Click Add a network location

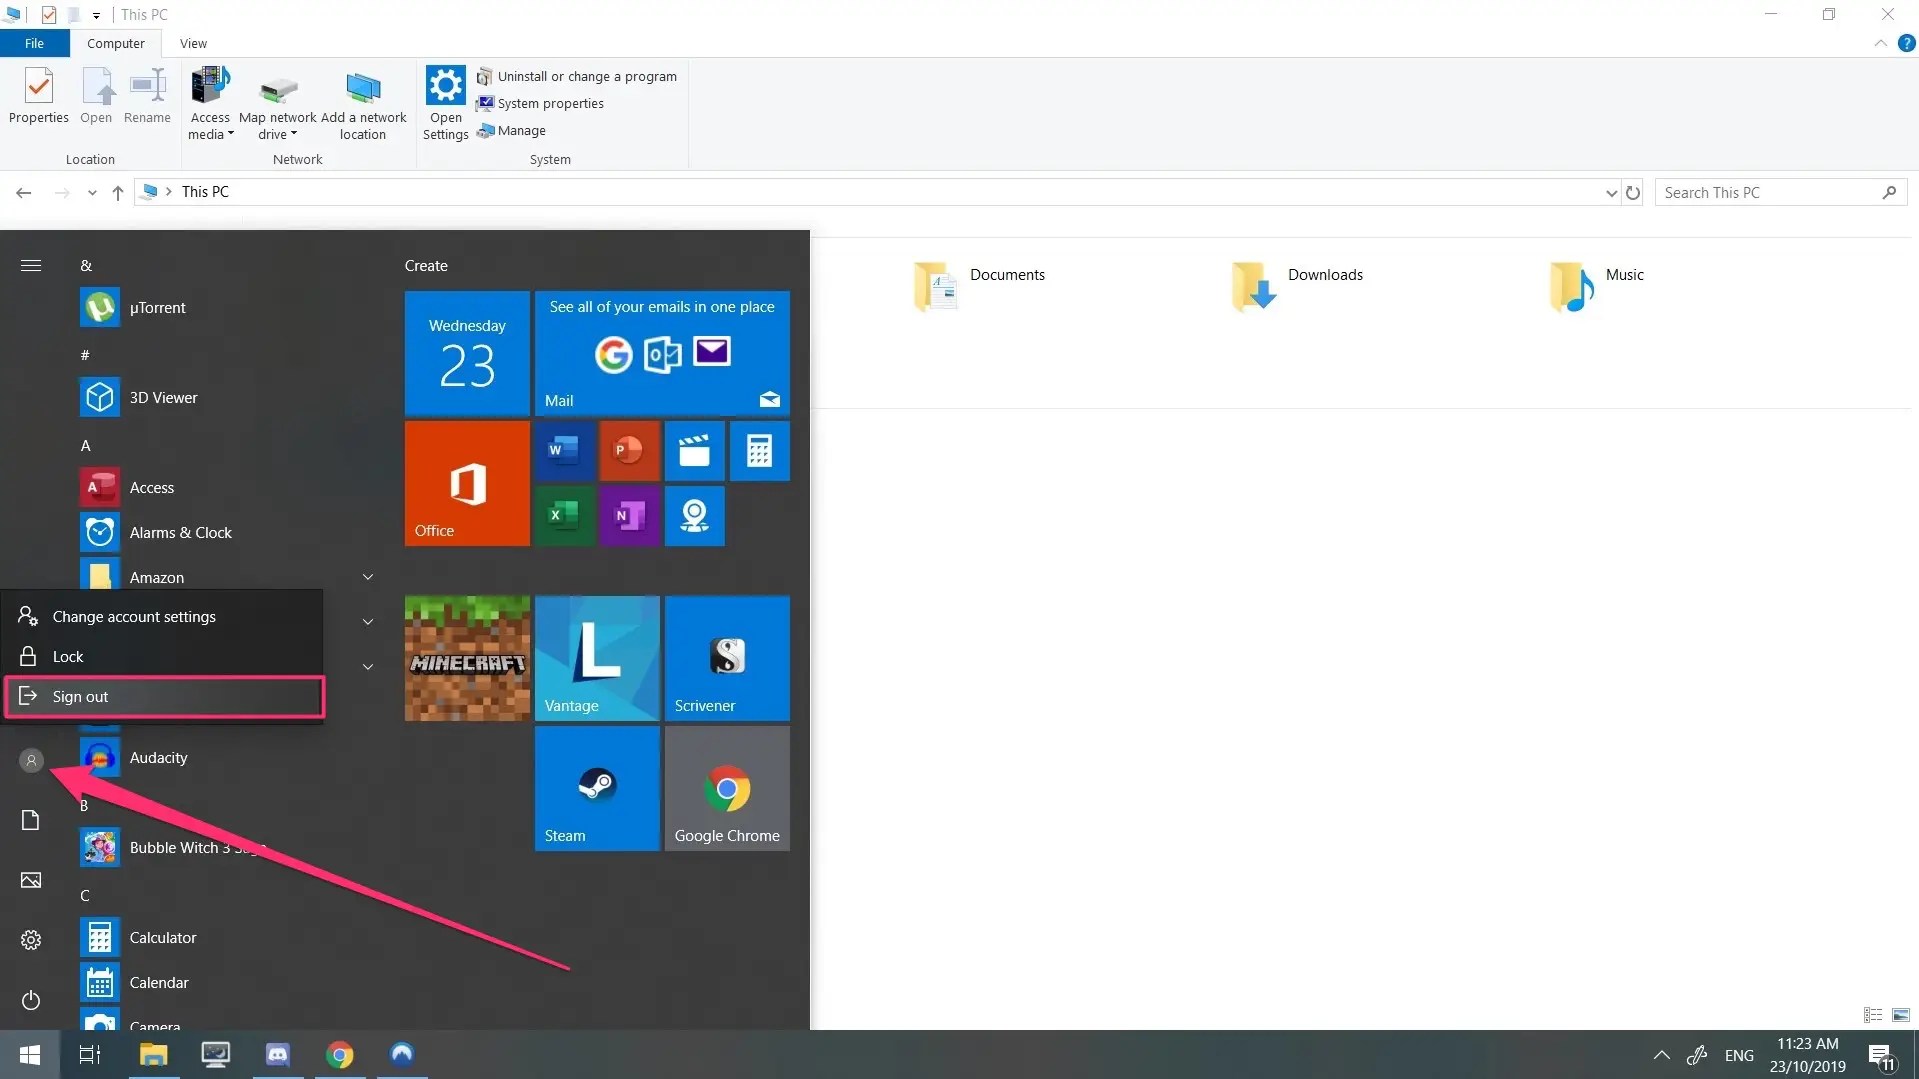coord(363,103)
